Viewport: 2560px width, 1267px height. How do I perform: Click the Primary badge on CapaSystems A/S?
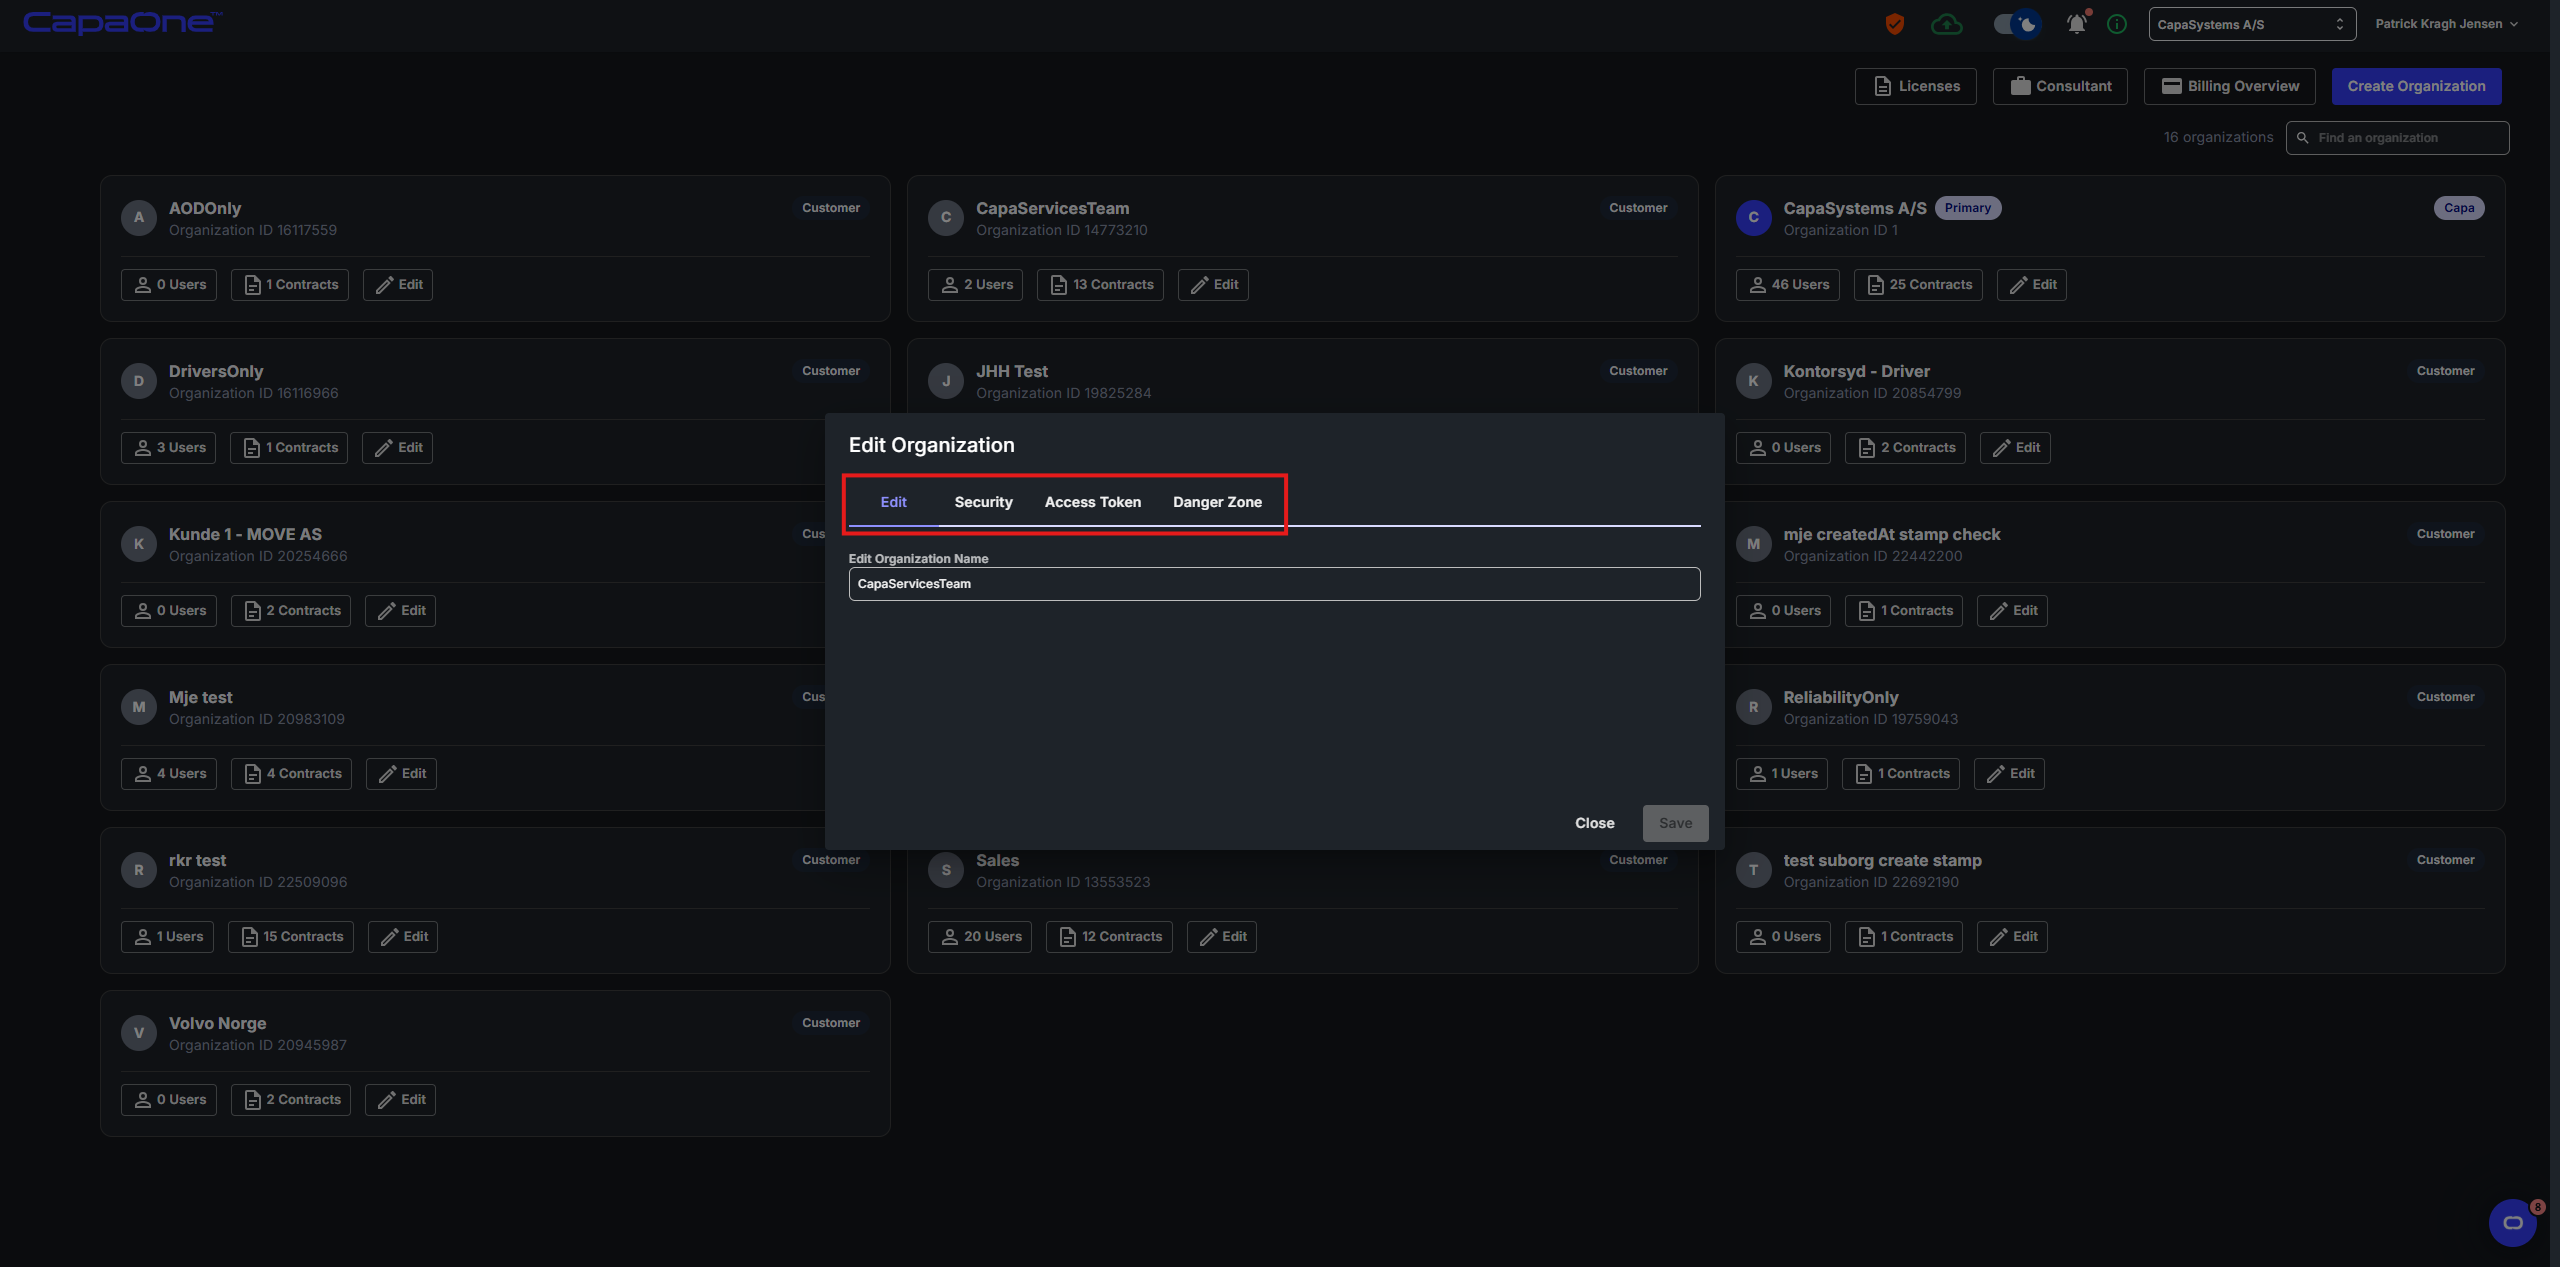(x=1967, y=208)
